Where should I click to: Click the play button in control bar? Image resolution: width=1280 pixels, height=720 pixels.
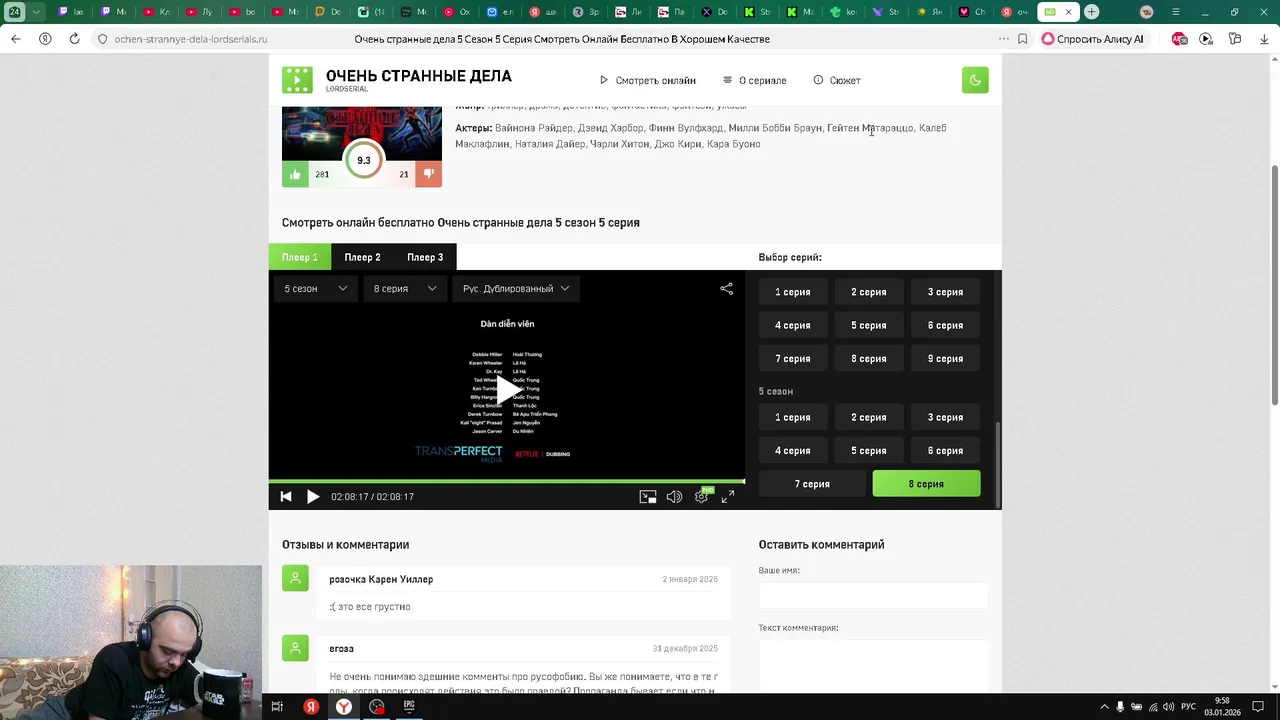[312, 497]
